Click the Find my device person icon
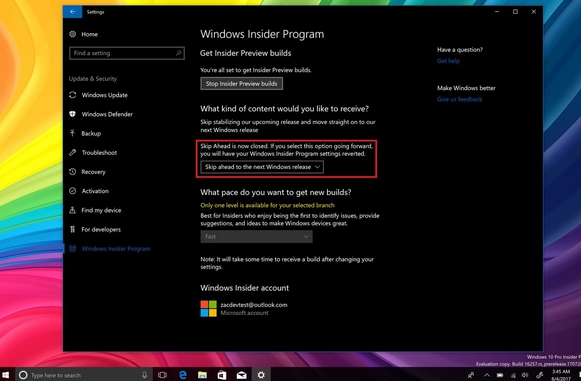The width and height of the screenshot is (581, 381). tap(73, 210)
